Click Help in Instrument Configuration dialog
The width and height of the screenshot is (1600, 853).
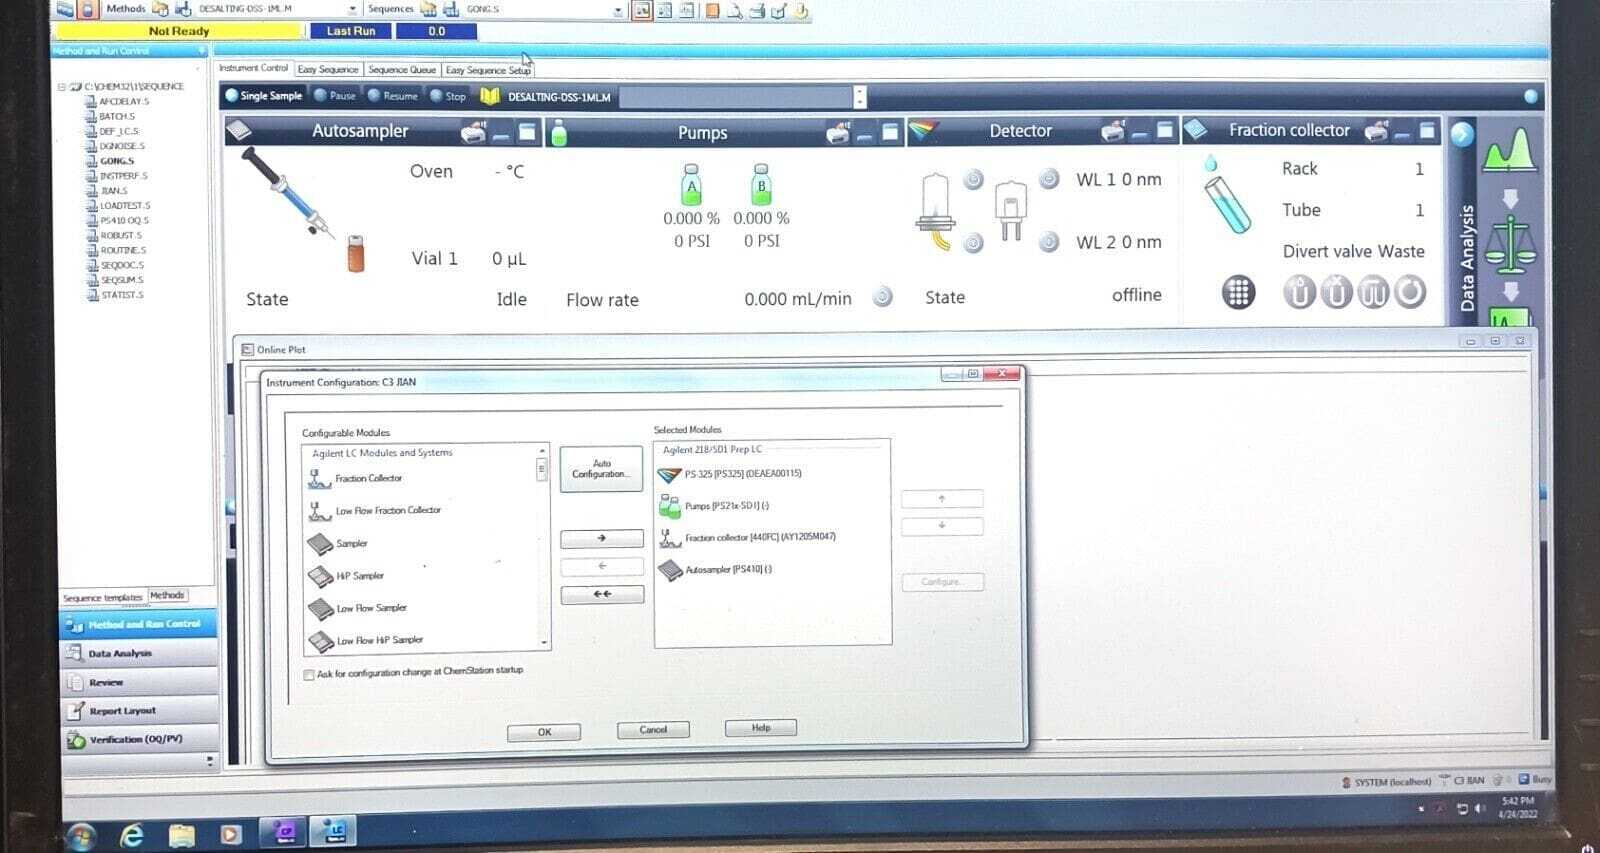pos(761,728)
